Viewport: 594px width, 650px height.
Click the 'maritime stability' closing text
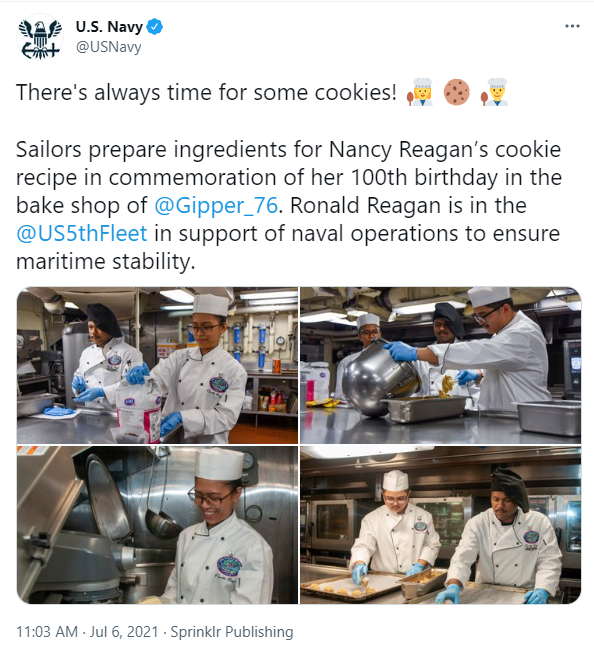tap(106, 262)
